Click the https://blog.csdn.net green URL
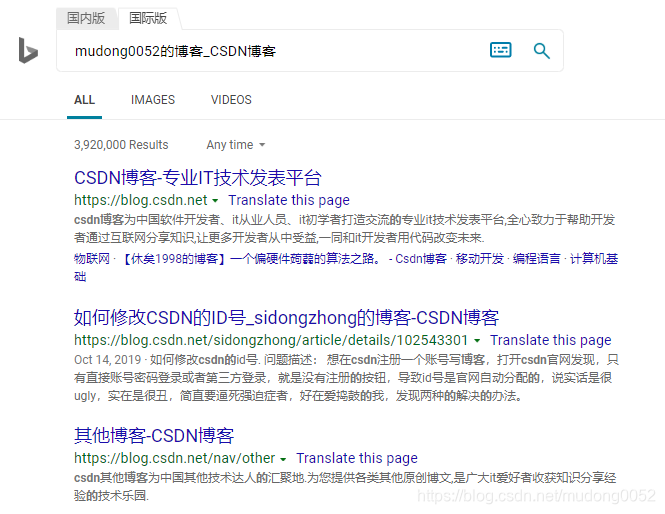 pyautogui.click(x=141, y=200)
